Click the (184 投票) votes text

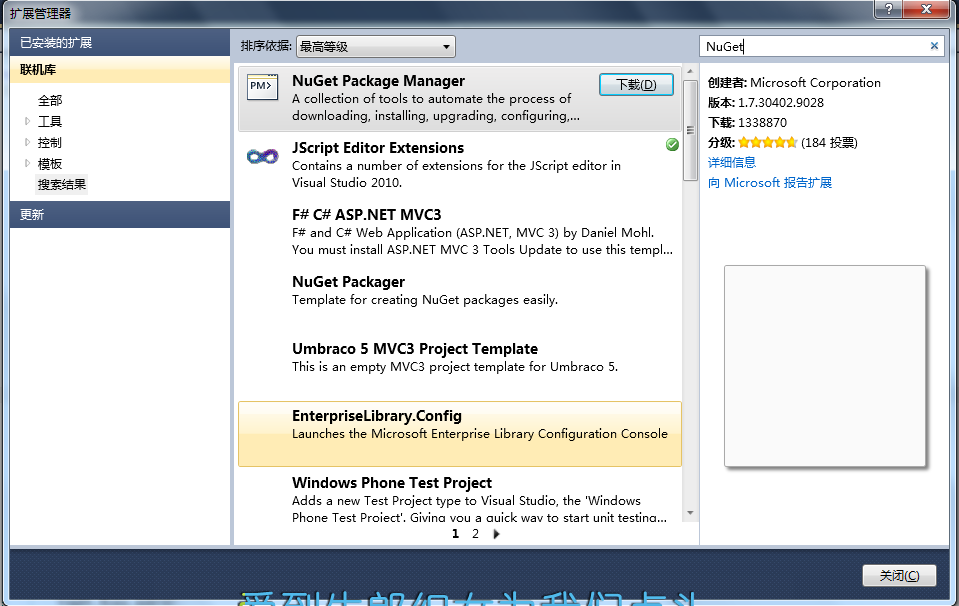point(829,142)
